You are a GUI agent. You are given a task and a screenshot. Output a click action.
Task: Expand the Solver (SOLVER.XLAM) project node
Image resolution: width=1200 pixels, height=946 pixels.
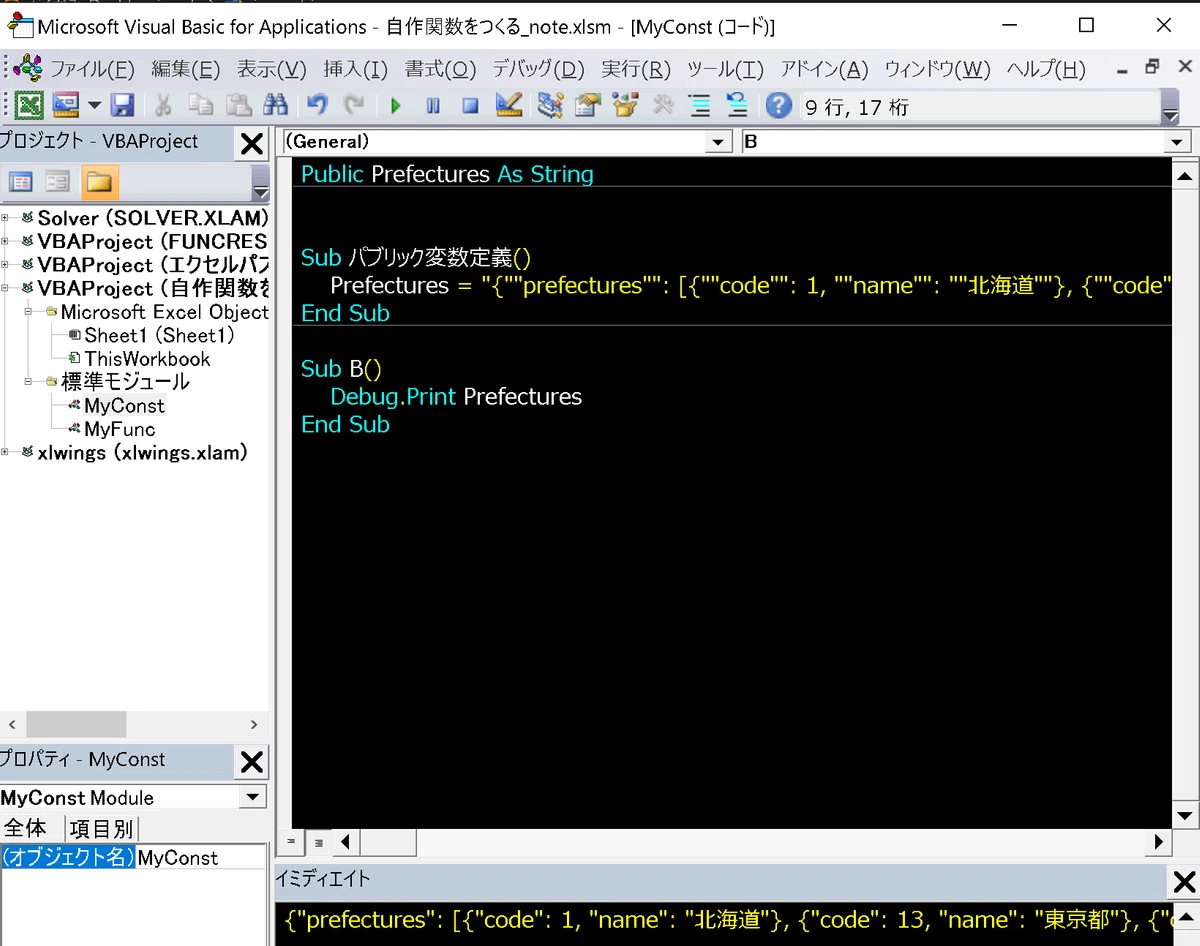6,218
